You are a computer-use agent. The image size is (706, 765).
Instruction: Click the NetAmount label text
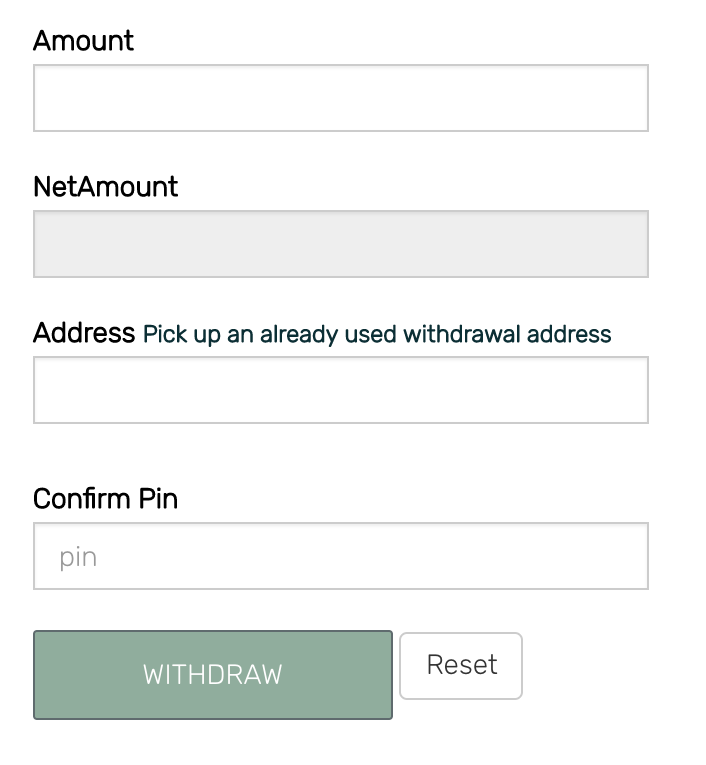pyautogui.click(x=105, y=187)
